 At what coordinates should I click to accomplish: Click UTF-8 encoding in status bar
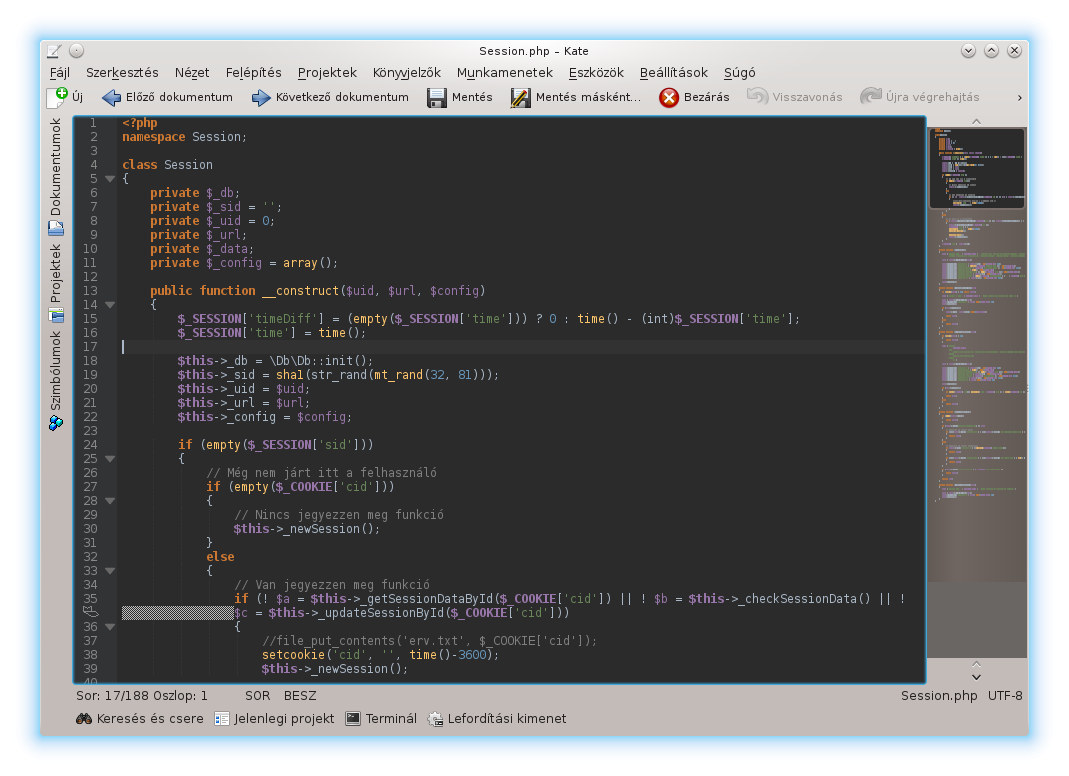pyautogui.click(x=1005, y=696)
